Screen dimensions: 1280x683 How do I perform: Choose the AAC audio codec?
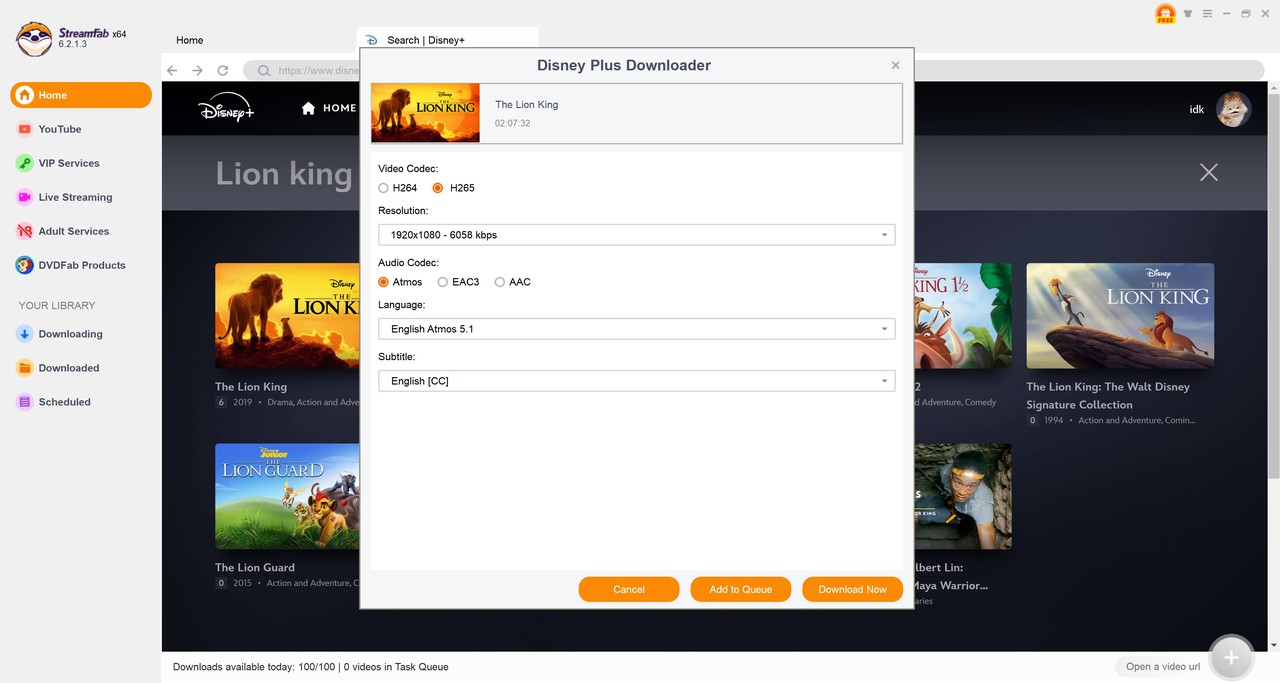pos(500,282)
